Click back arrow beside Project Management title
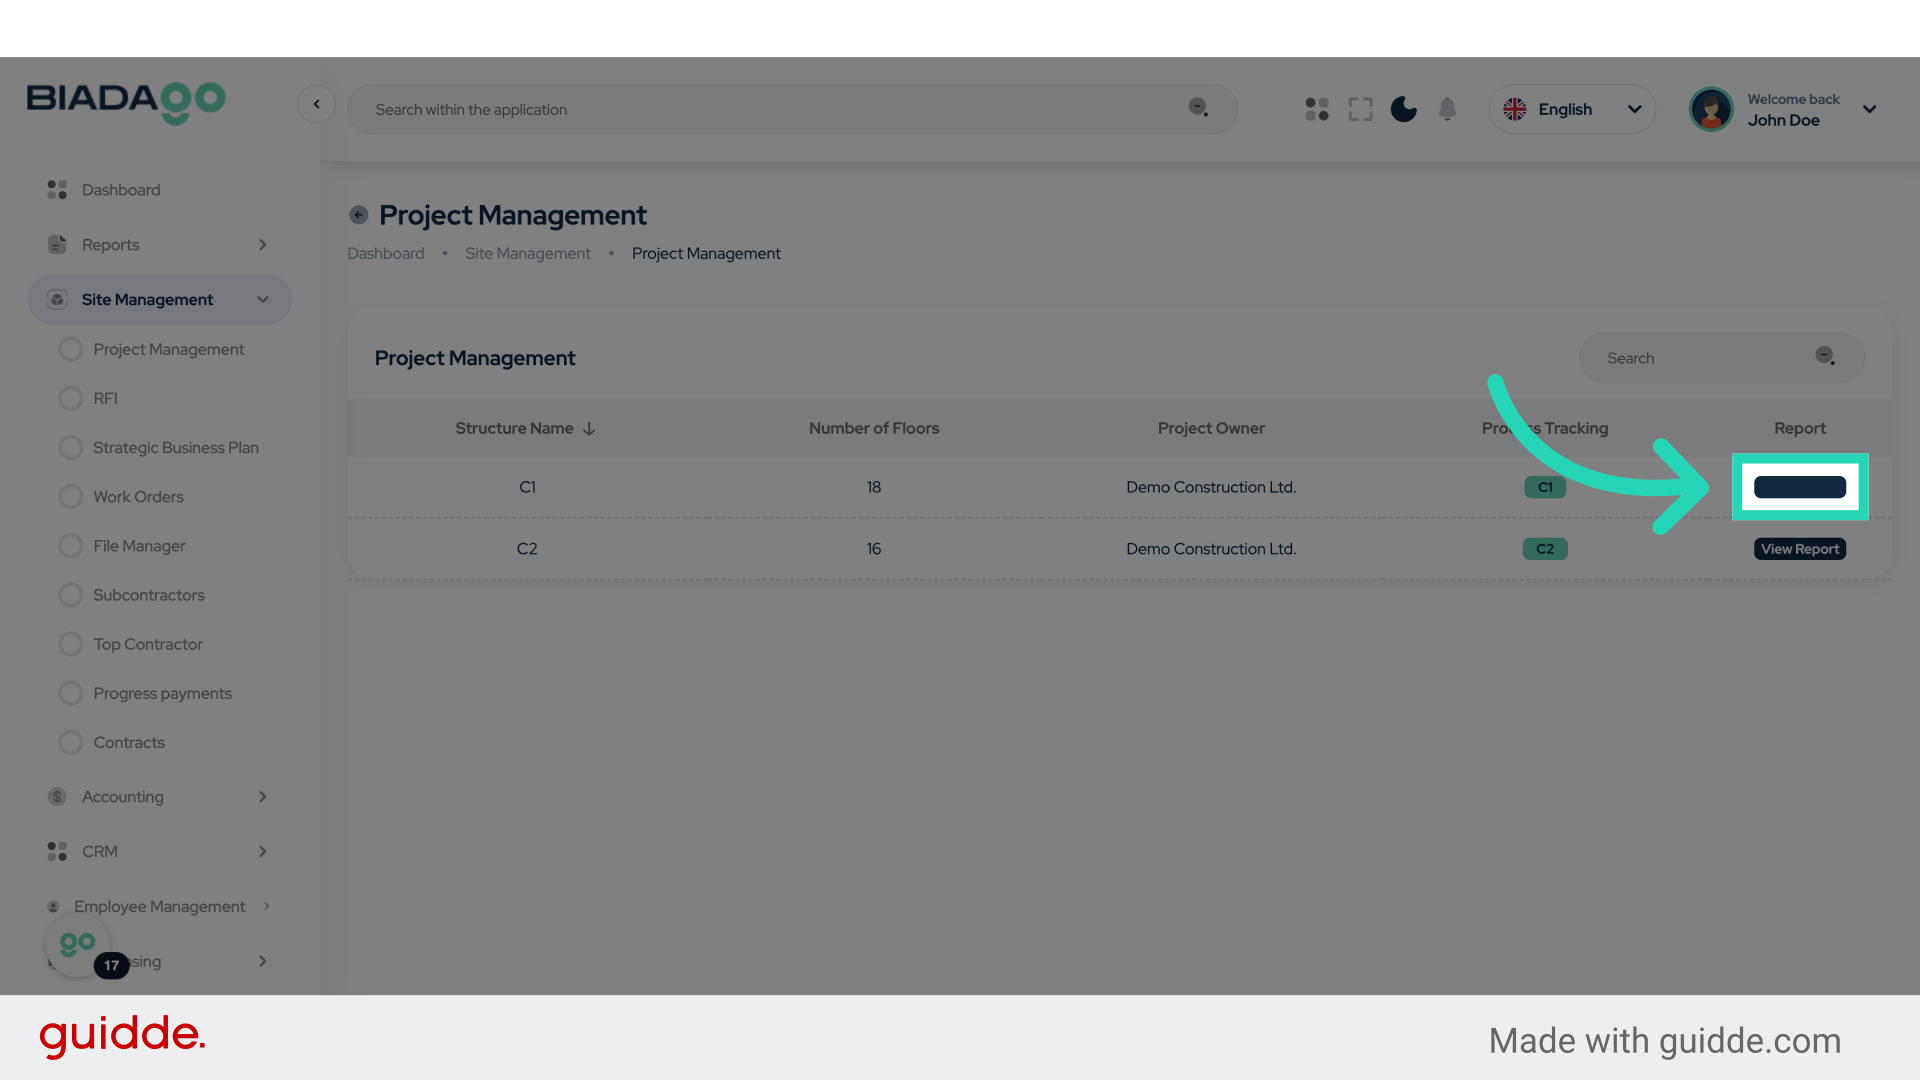This screenshot has width=1920, height=1080. [x=359, y=215]
